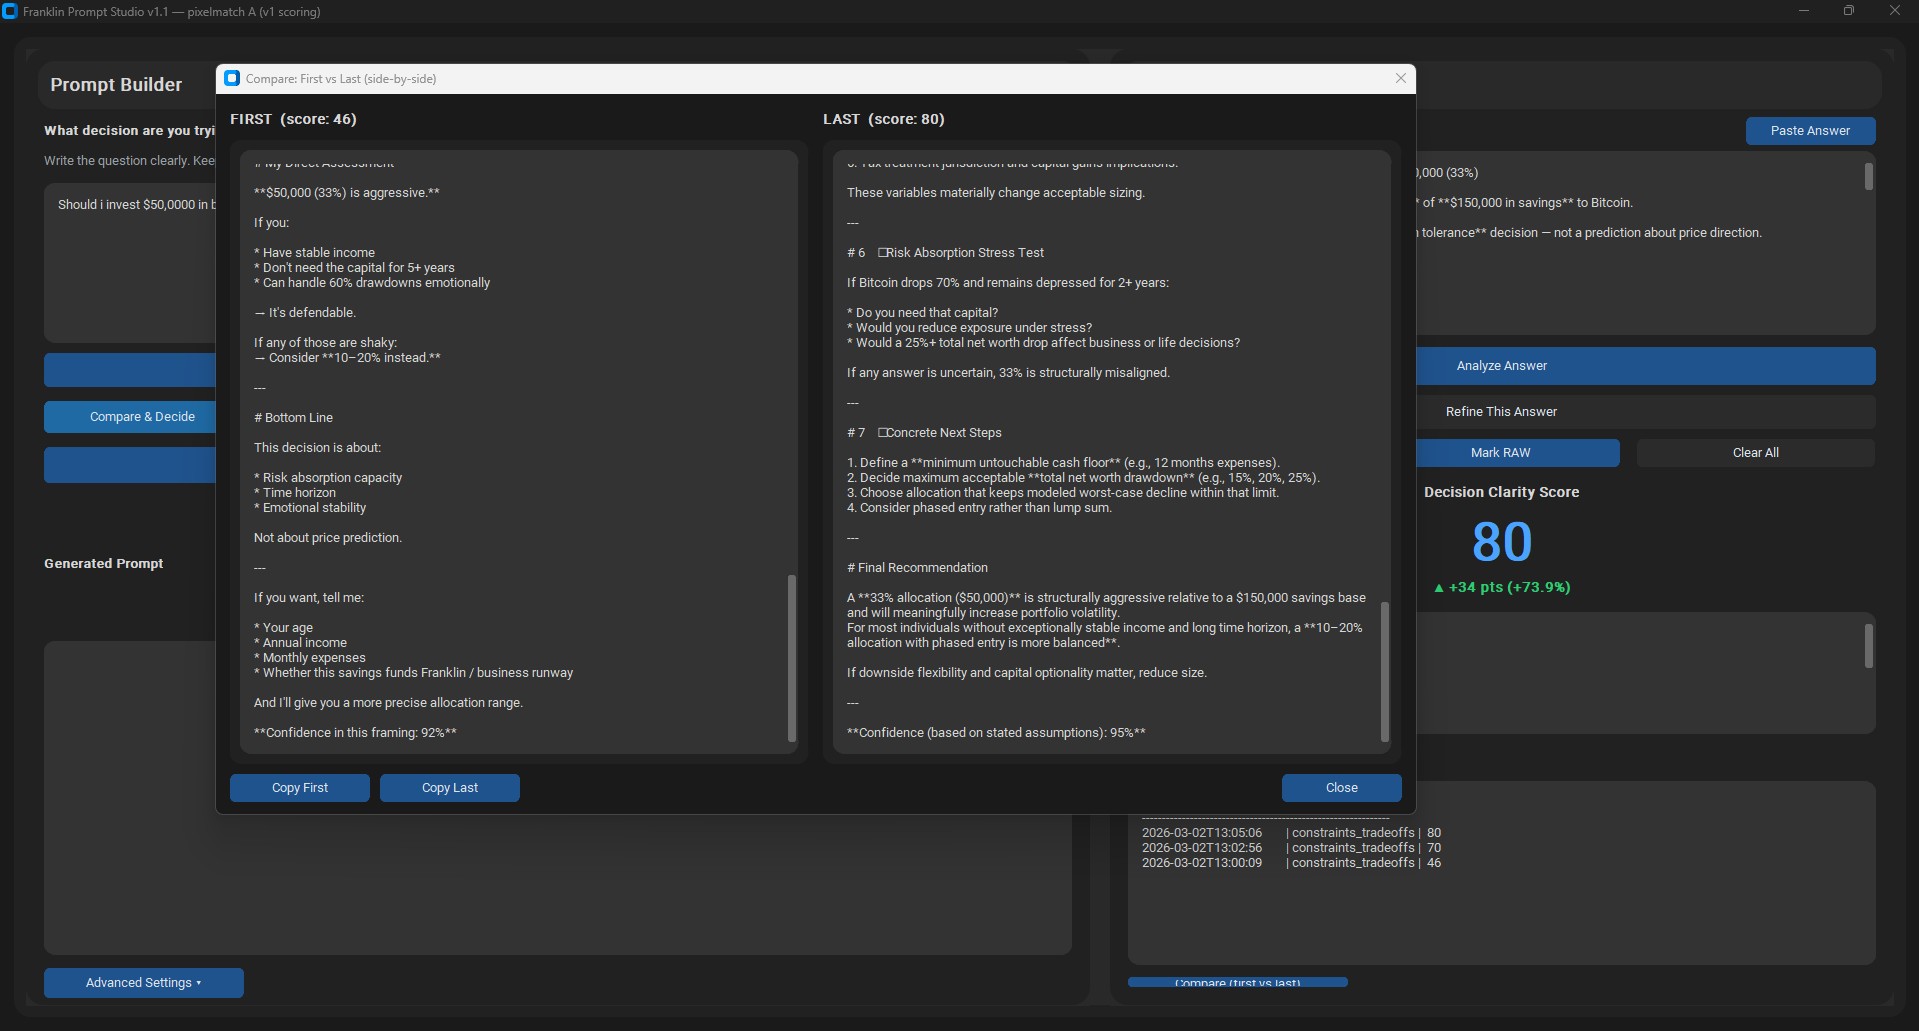Restore down the main application window
The height and width of the screenshot is (1031, 1919).
(x=1848, y=11)
